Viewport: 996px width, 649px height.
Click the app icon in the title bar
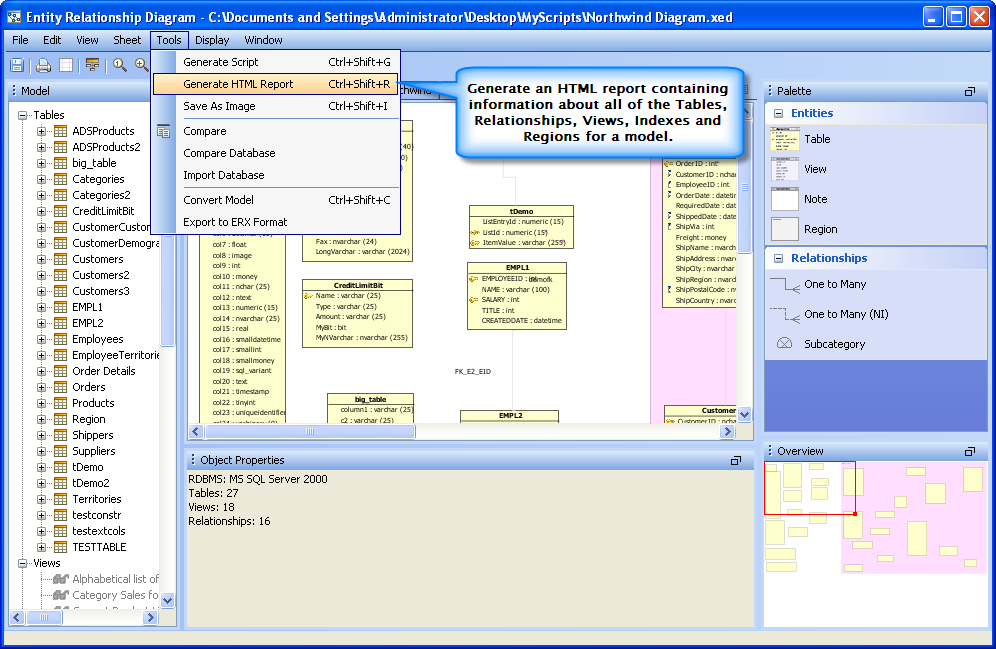(x=14, y=17)
